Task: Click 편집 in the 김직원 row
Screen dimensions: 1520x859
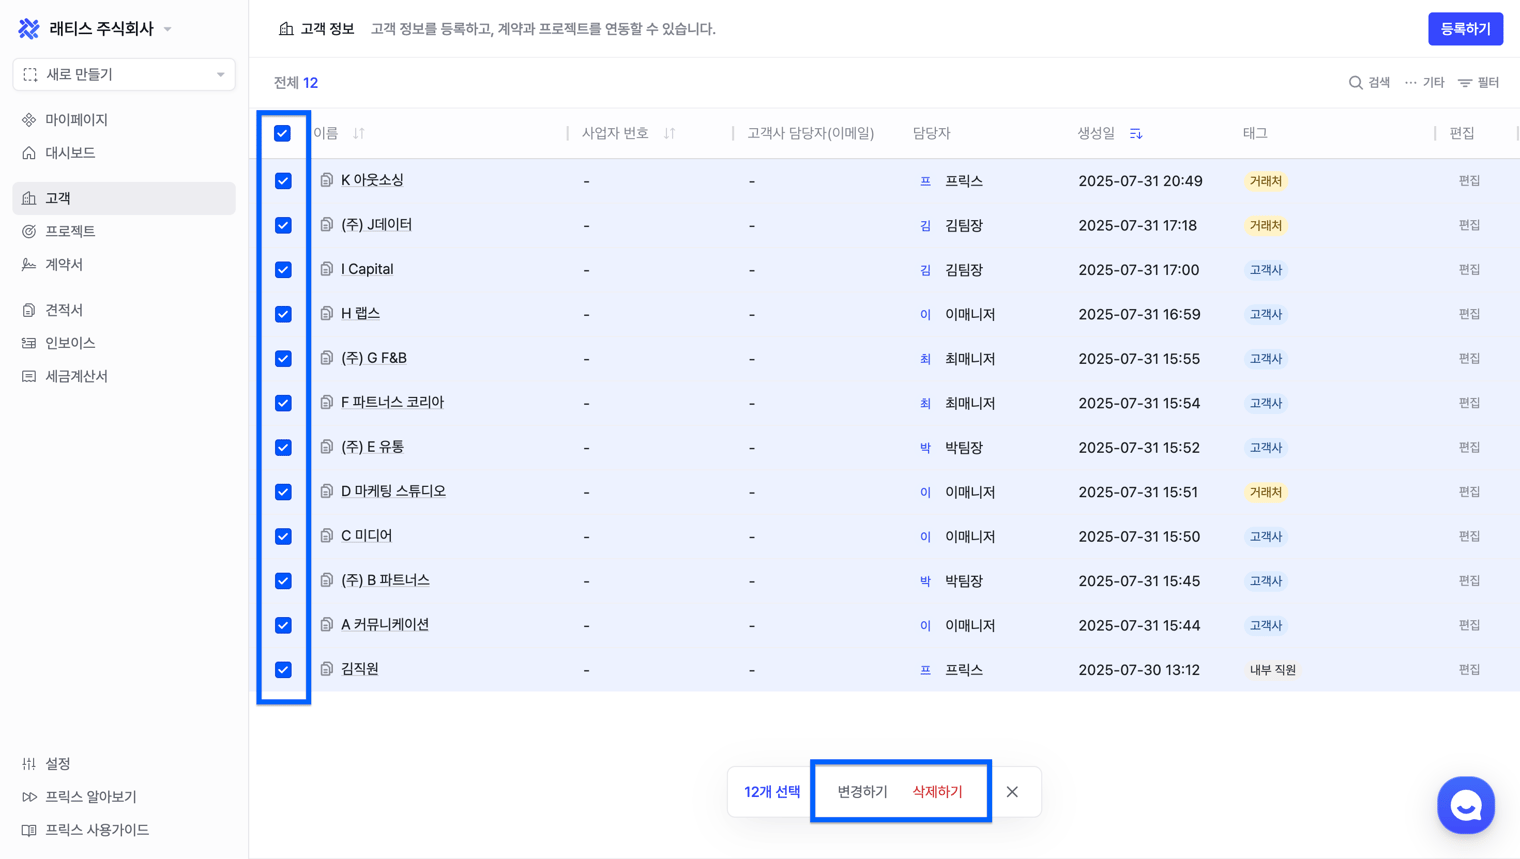Action: (x=1469, y=670)
